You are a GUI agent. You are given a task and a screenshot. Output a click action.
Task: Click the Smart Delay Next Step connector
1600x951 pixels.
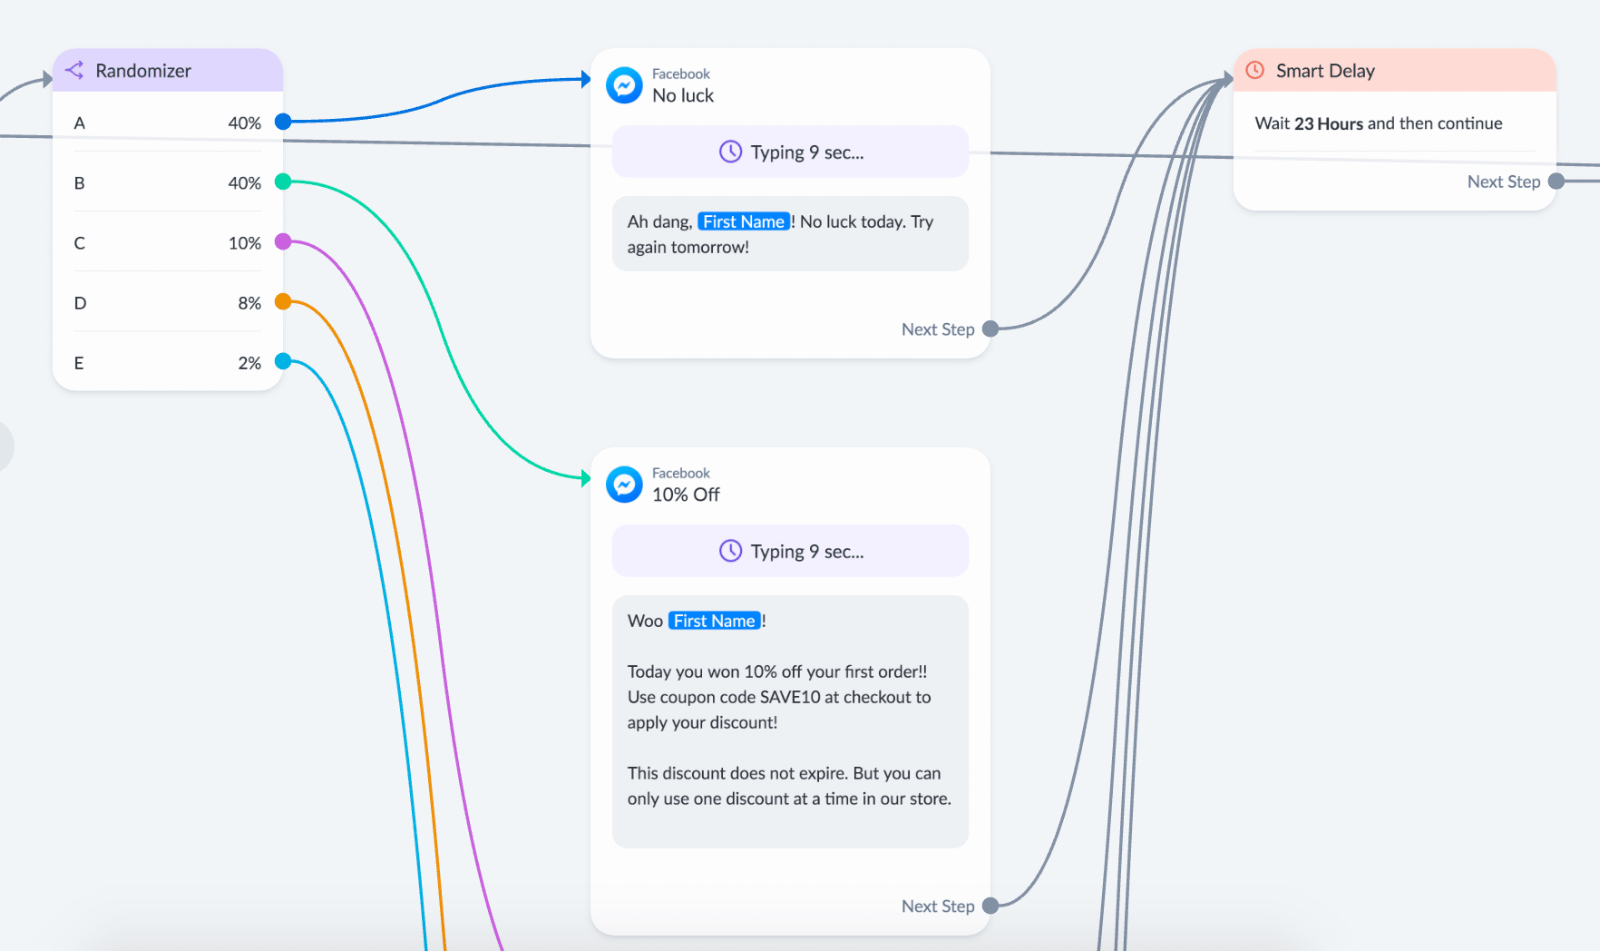pos(1556,182)
